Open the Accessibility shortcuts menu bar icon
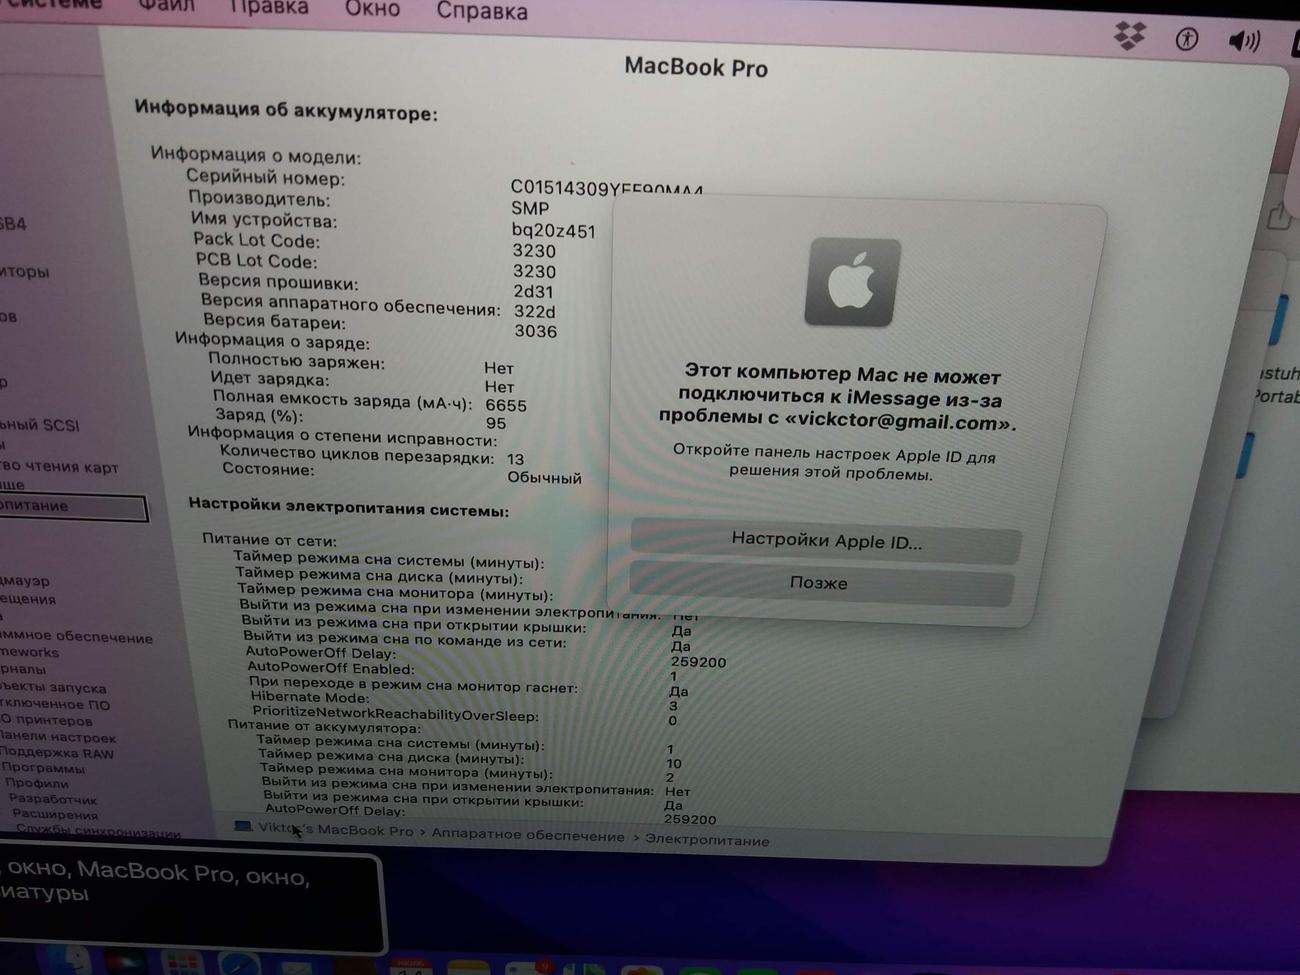The image size is (1300, 975). (1187, 39)
